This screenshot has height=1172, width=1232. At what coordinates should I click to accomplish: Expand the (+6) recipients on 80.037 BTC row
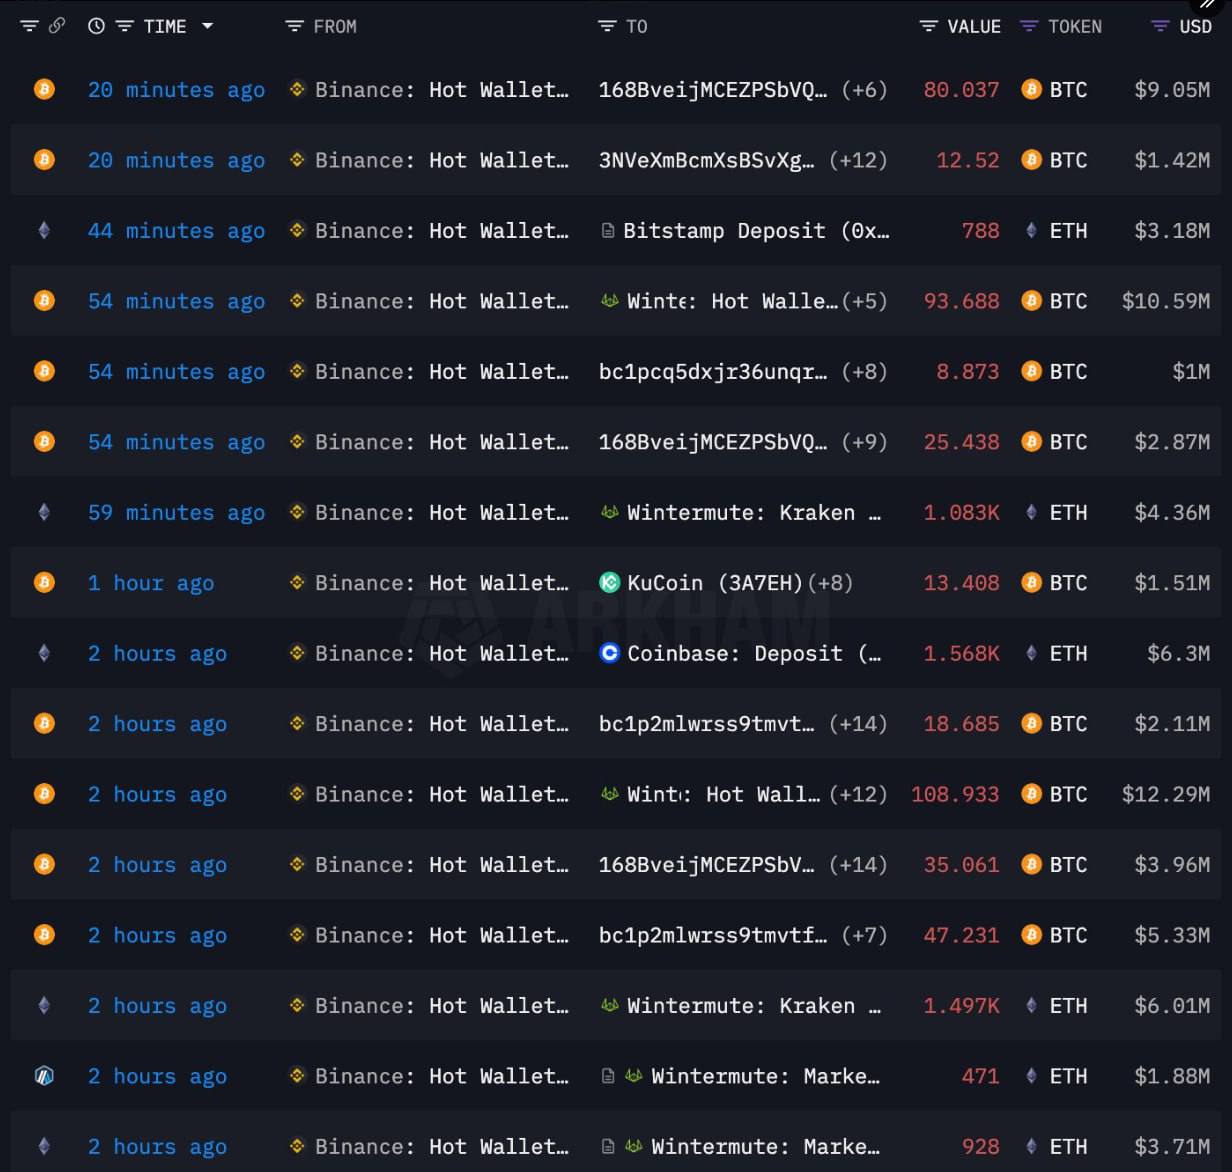tap(864, 90)
